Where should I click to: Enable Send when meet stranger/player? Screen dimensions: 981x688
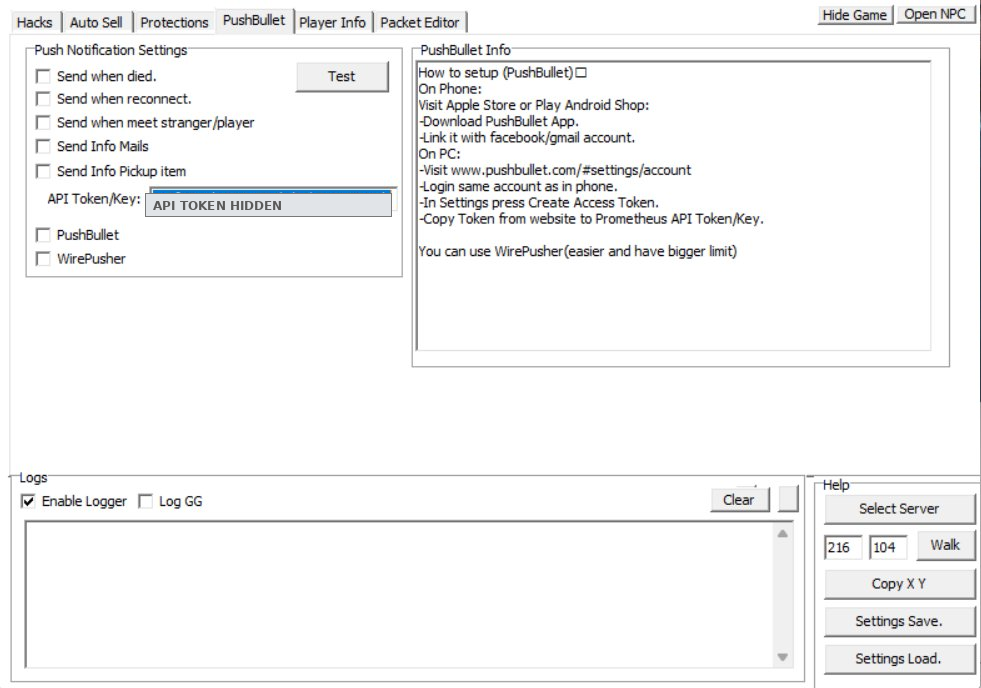[43, 123]
